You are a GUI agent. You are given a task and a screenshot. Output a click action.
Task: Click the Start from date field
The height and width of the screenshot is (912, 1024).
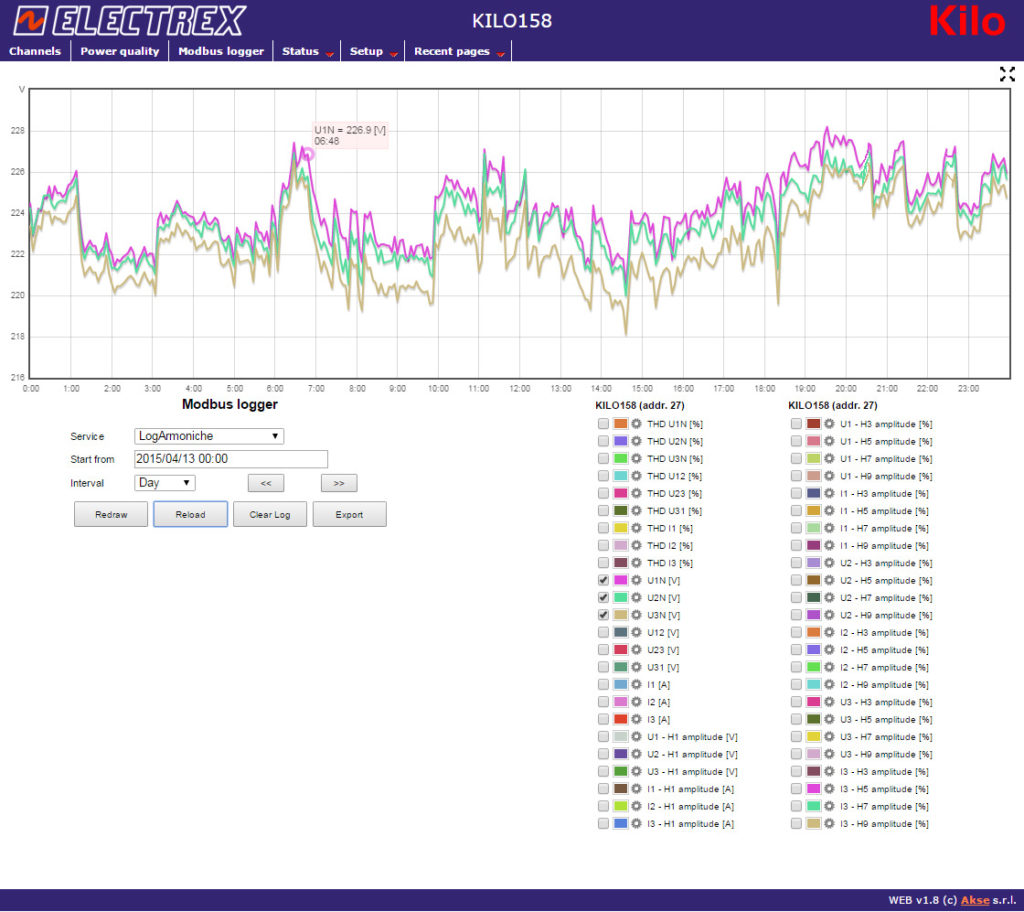pos(231,459)
